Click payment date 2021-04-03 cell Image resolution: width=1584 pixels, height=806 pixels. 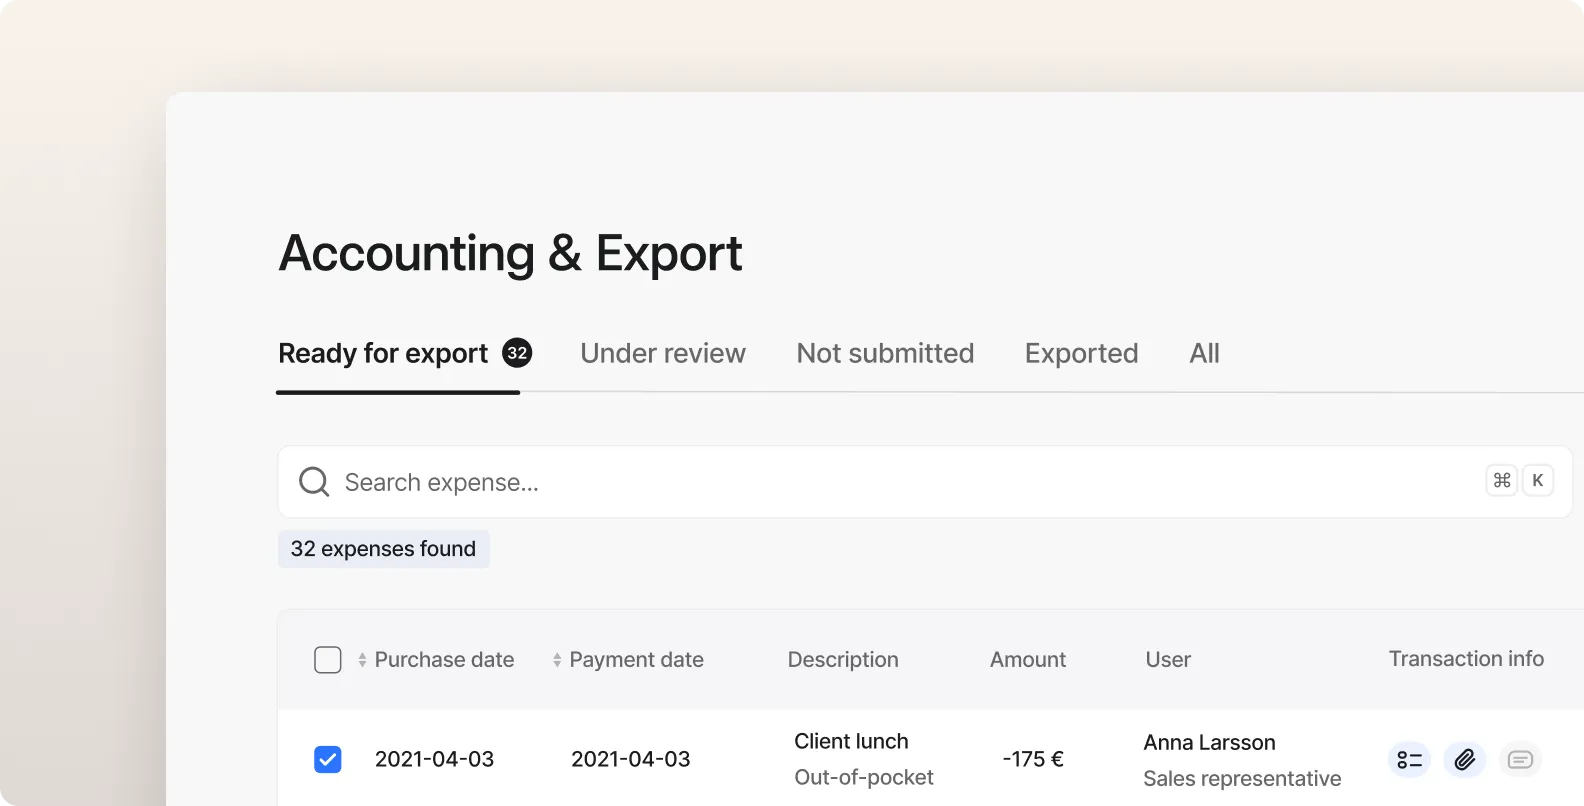tap(630, 759)
